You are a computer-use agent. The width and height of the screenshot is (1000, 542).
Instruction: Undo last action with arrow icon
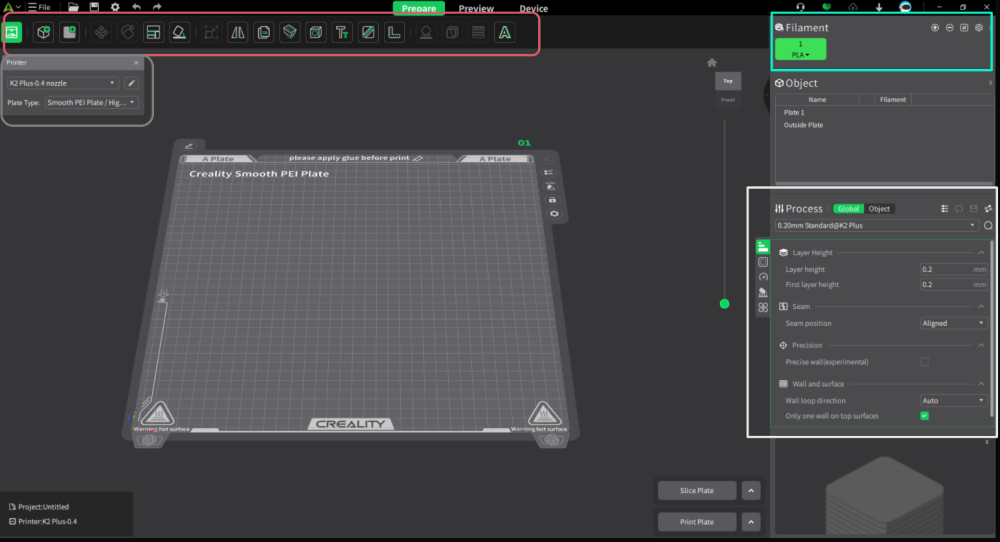[136, 7]
